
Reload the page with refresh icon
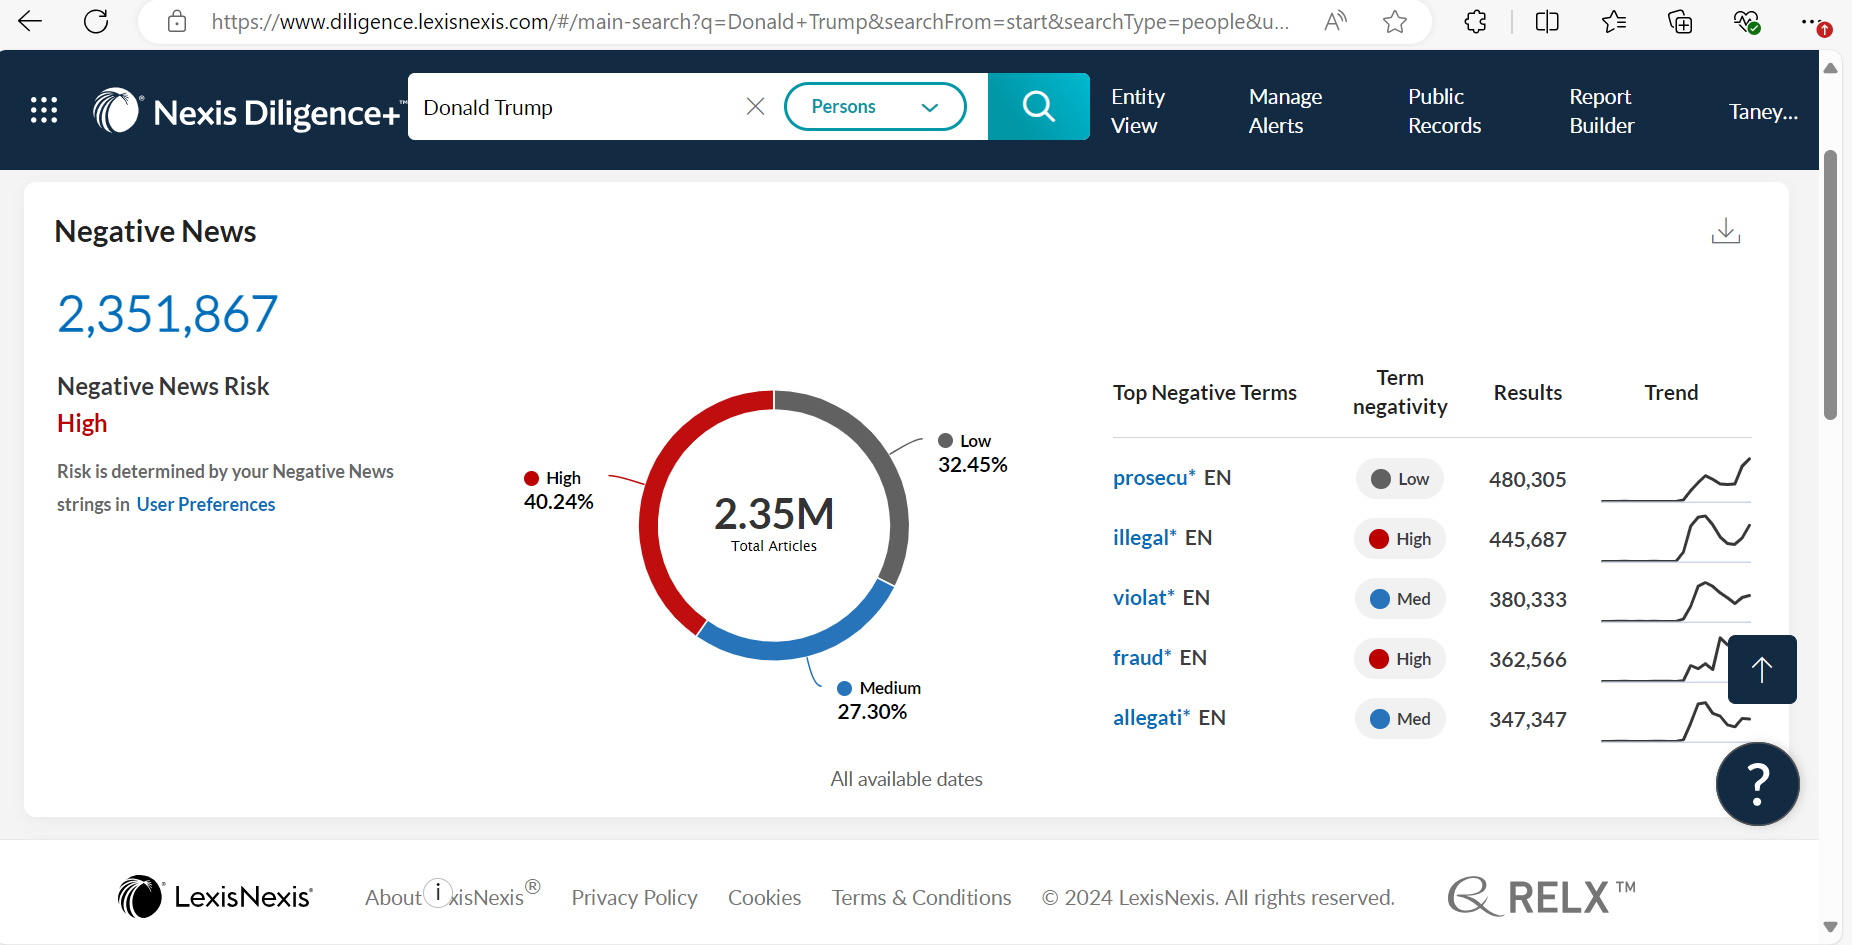[x=96, y=21]
